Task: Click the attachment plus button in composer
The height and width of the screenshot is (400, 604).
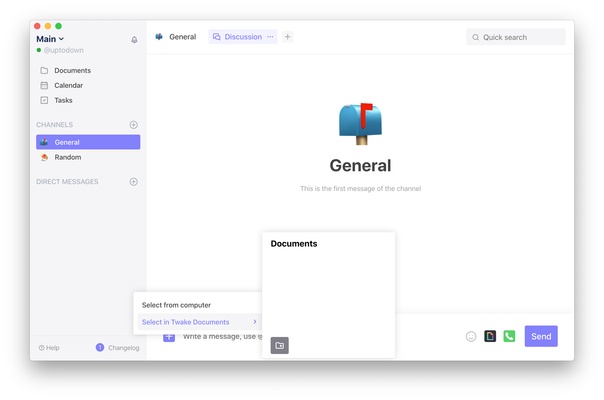Action: (169, 337)
